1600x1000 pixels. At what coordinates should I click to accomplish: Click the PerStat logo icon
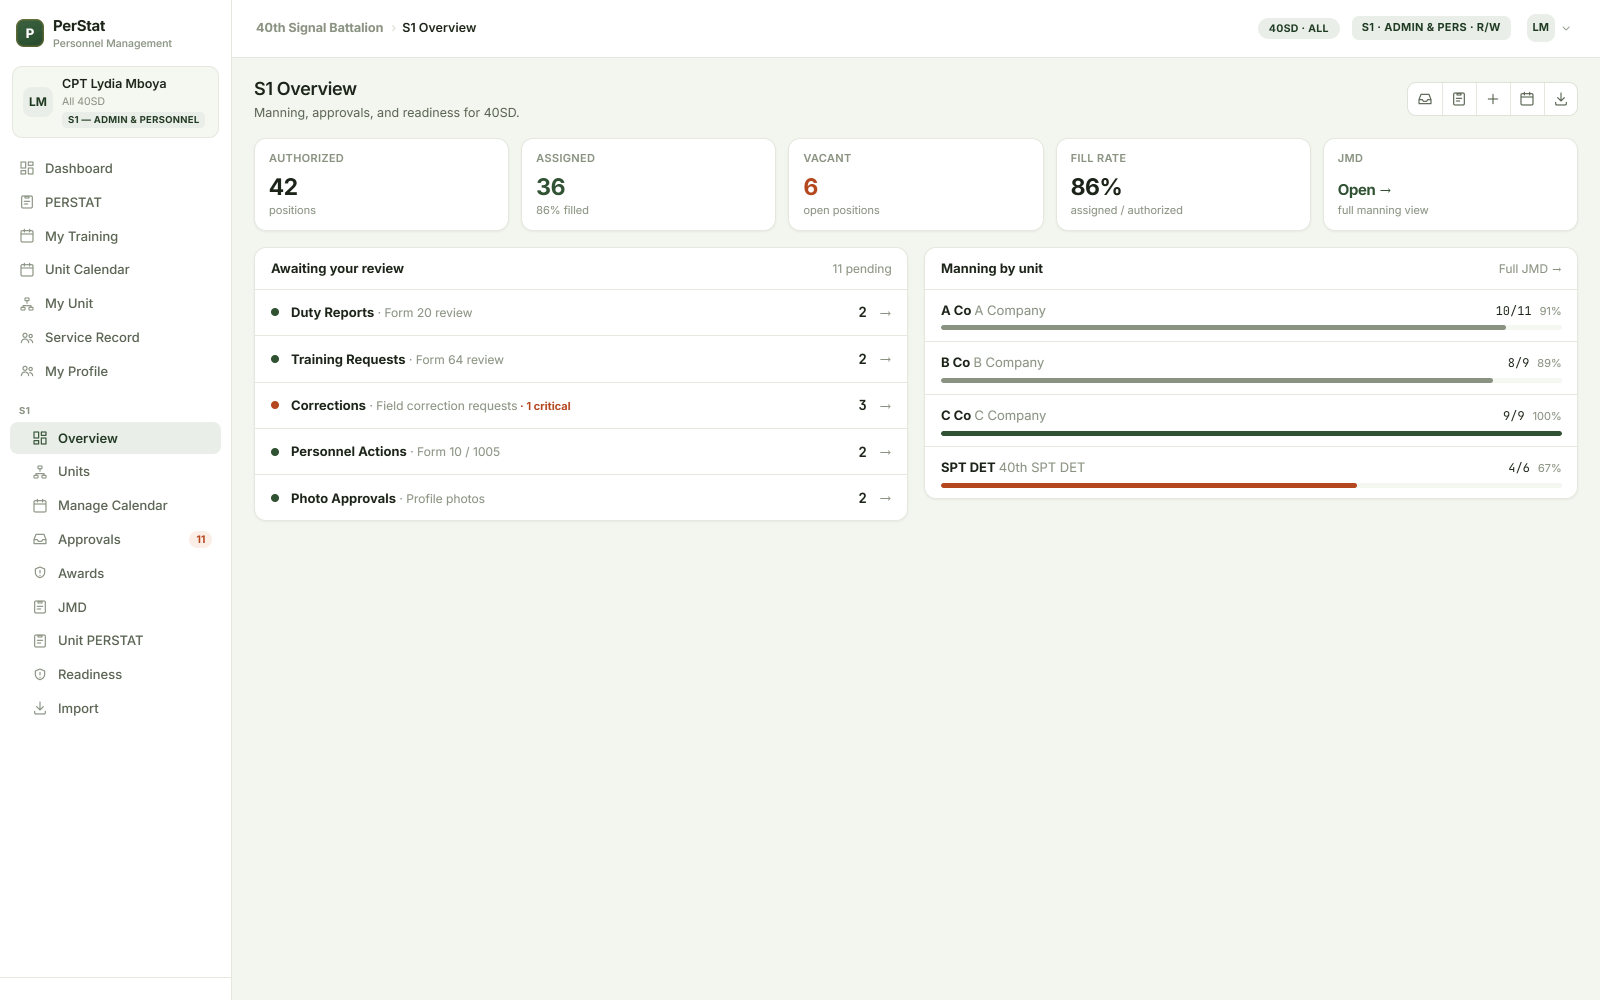point(30,33)
